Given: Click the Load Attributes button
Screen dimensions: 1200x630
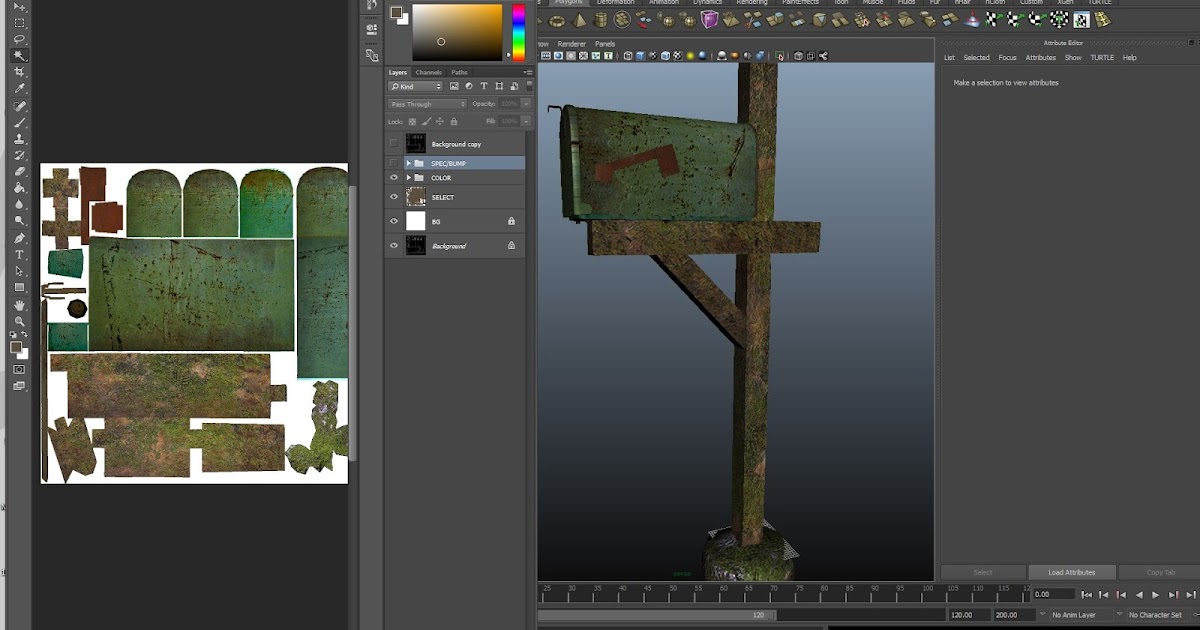Looking at the screenshot, I should [1071, 572].
